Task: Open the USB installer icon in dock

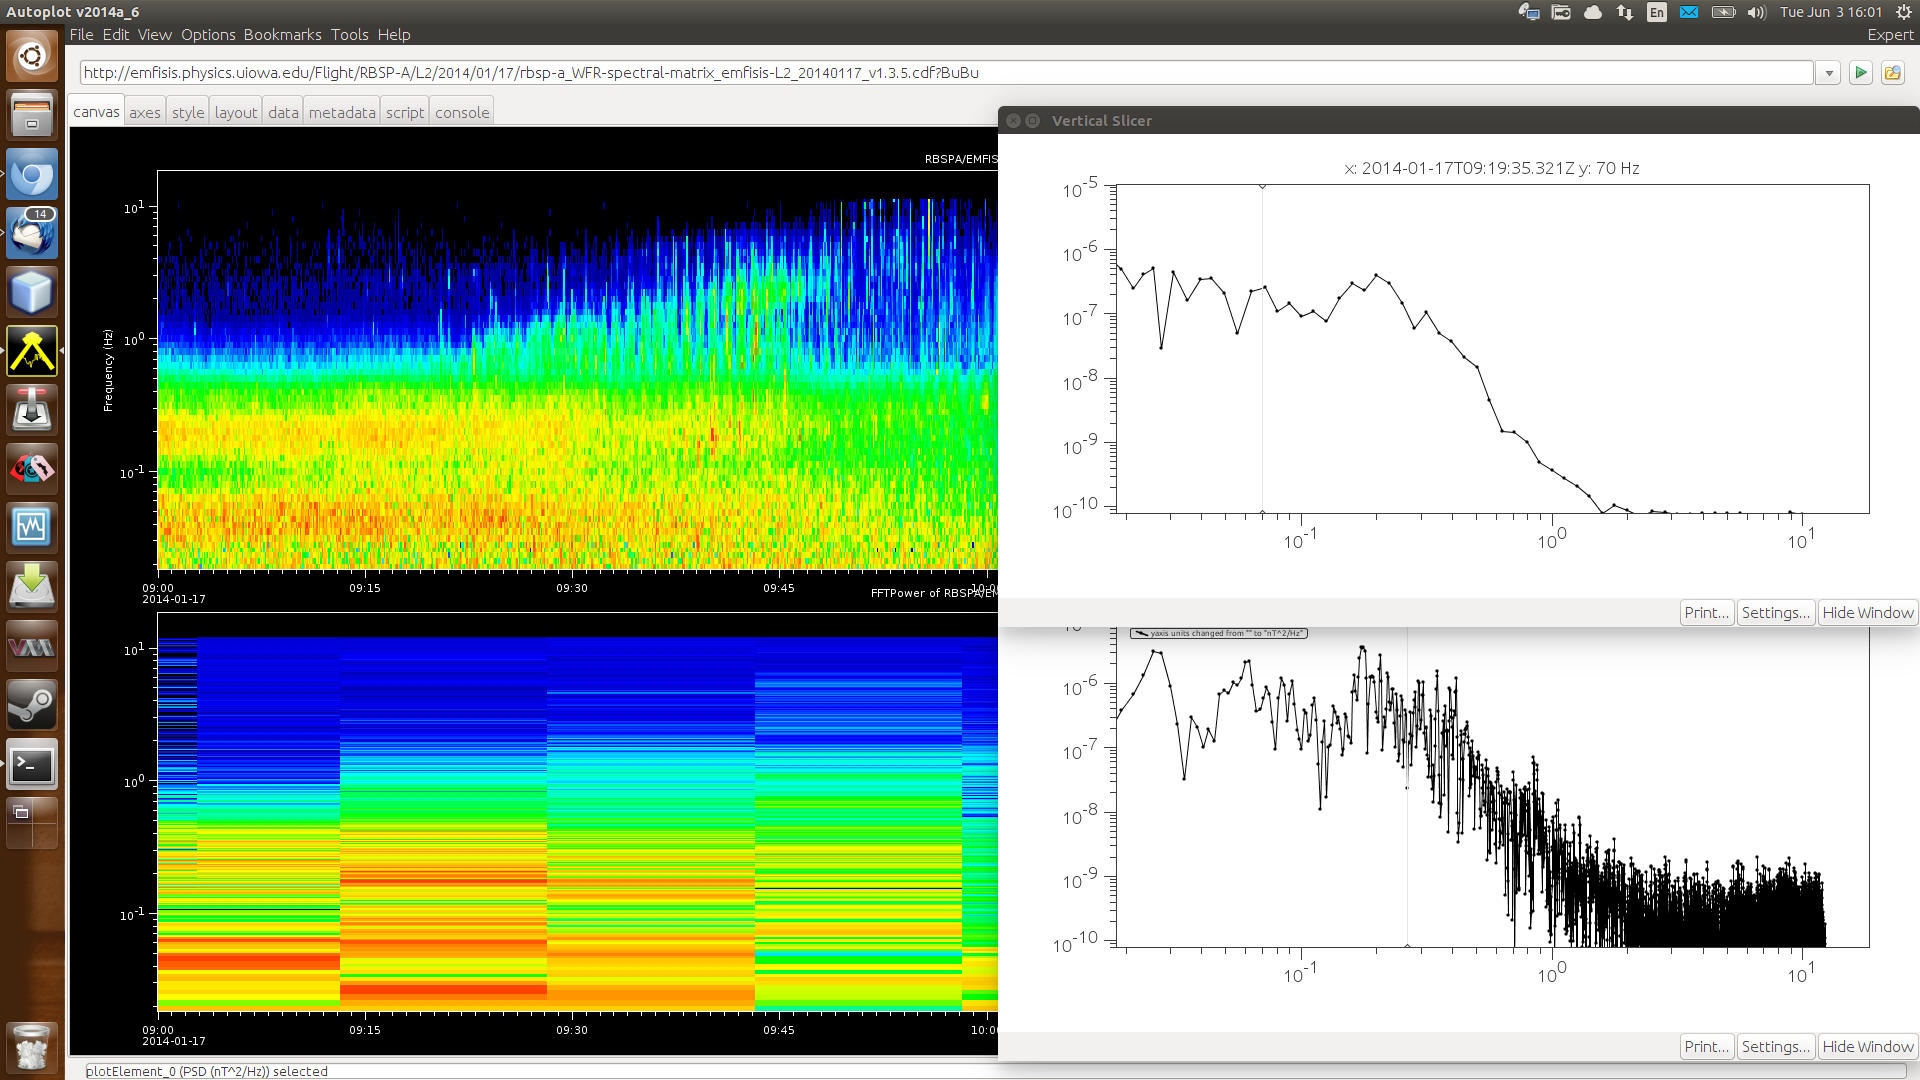Action: point(32,411)
